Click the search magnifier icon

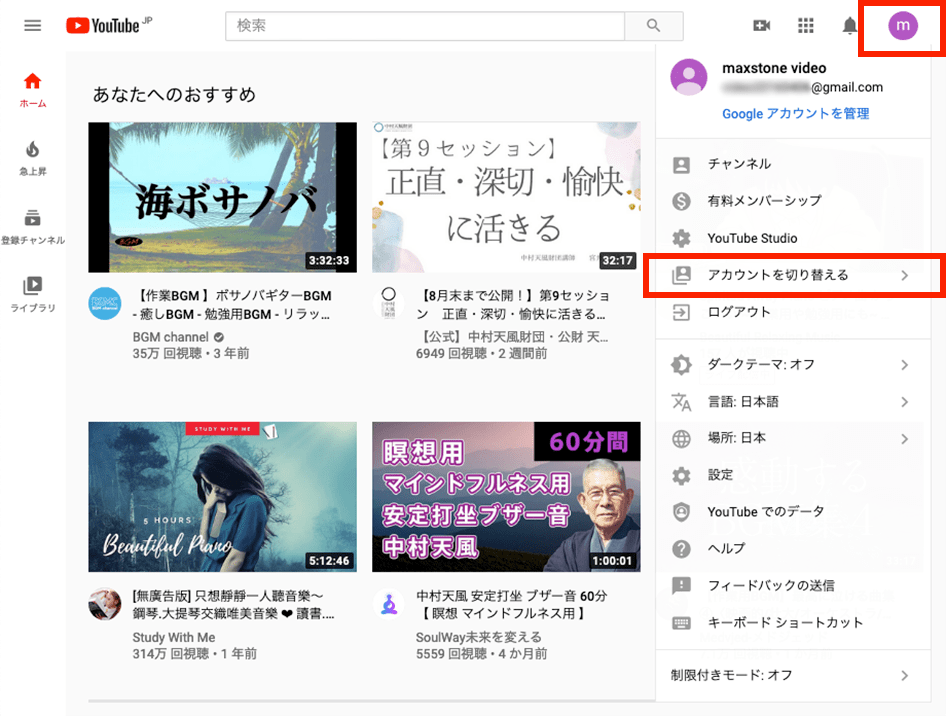pos(654,27)
